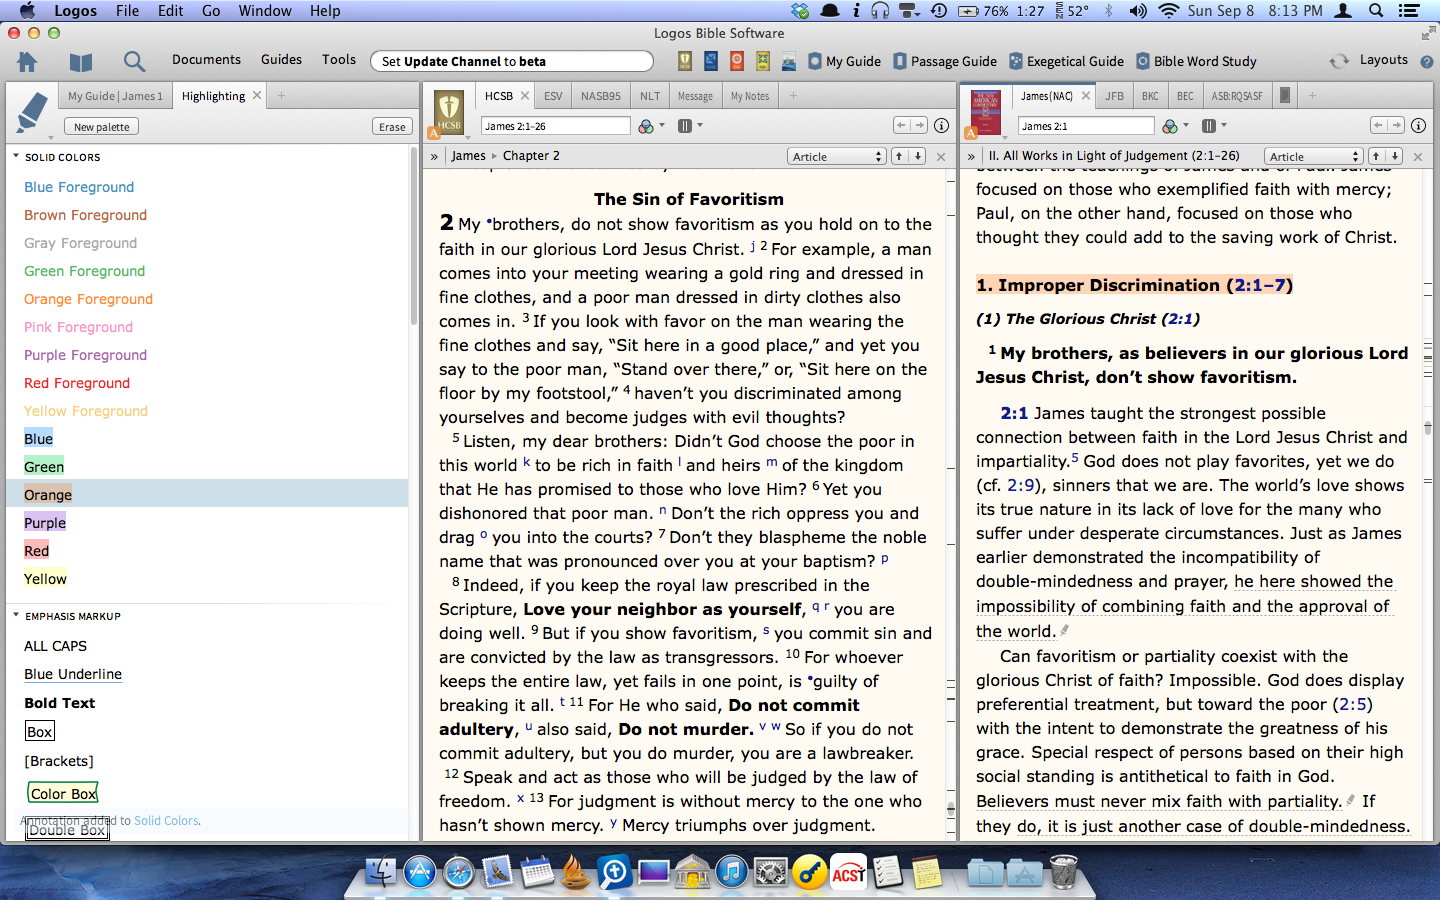
Task: Go forward in HCSB panel history
Action: pyautogui.click(x=919, y=125)
